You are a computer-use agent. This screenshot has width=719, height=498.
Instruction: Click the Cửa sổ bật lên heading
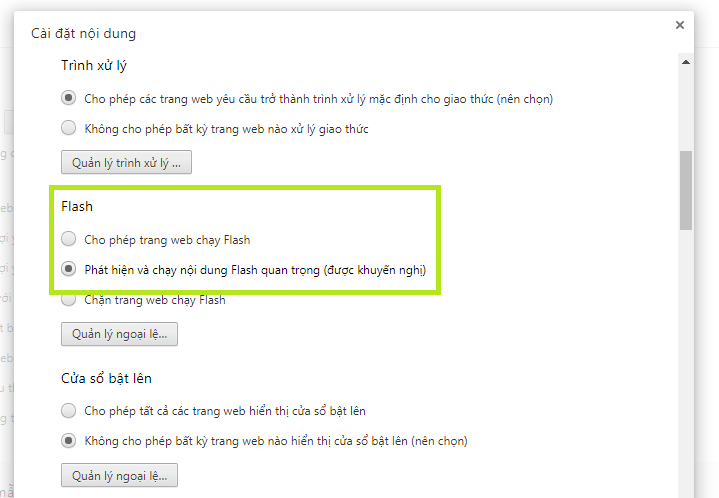coord(106,378)
